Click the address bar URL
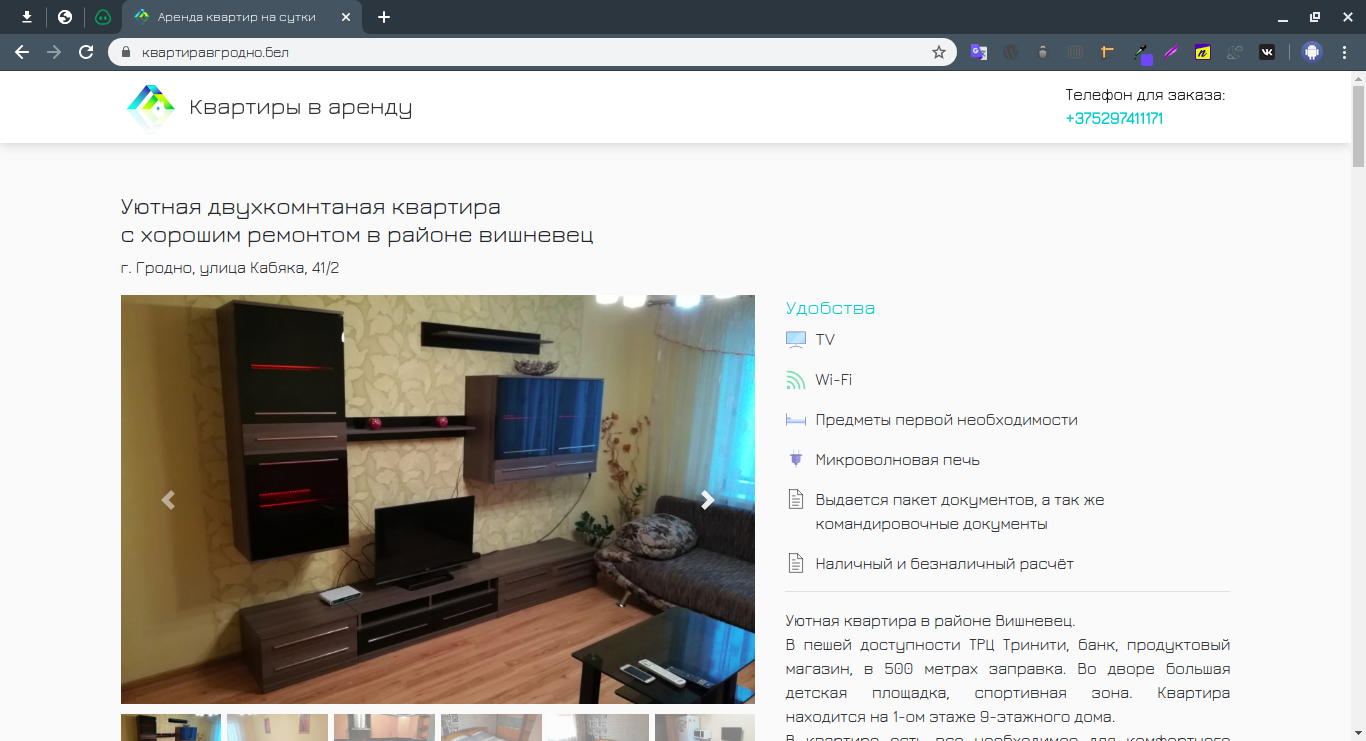The height and width of the screenshot is (741, 1366). coord(215,52)
